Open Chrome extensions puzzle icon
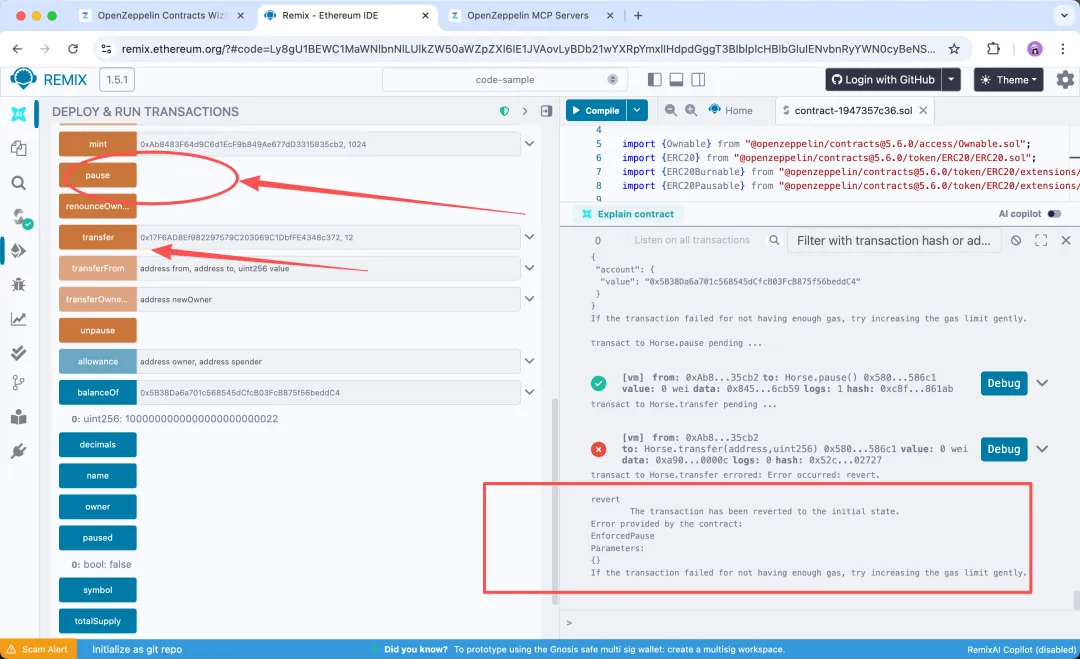 tap(993, 49)
